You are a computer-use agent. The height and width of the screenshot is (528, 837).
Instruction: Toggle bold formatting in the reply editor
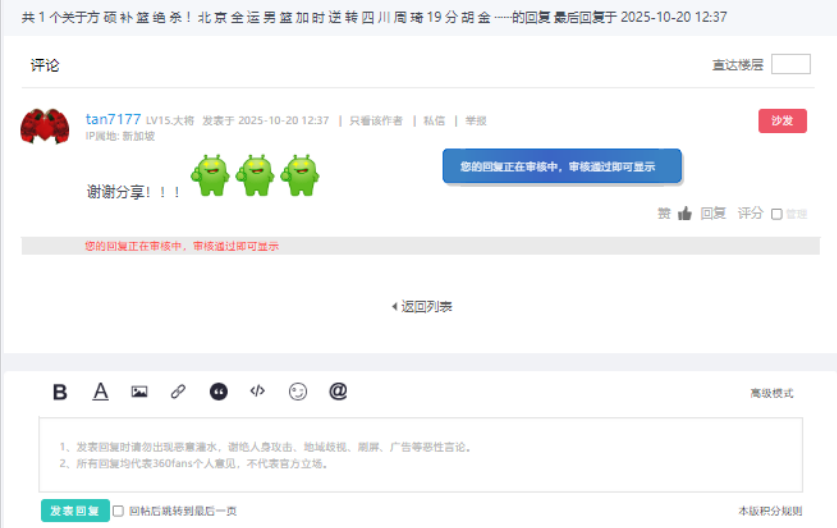click(60, 392)
